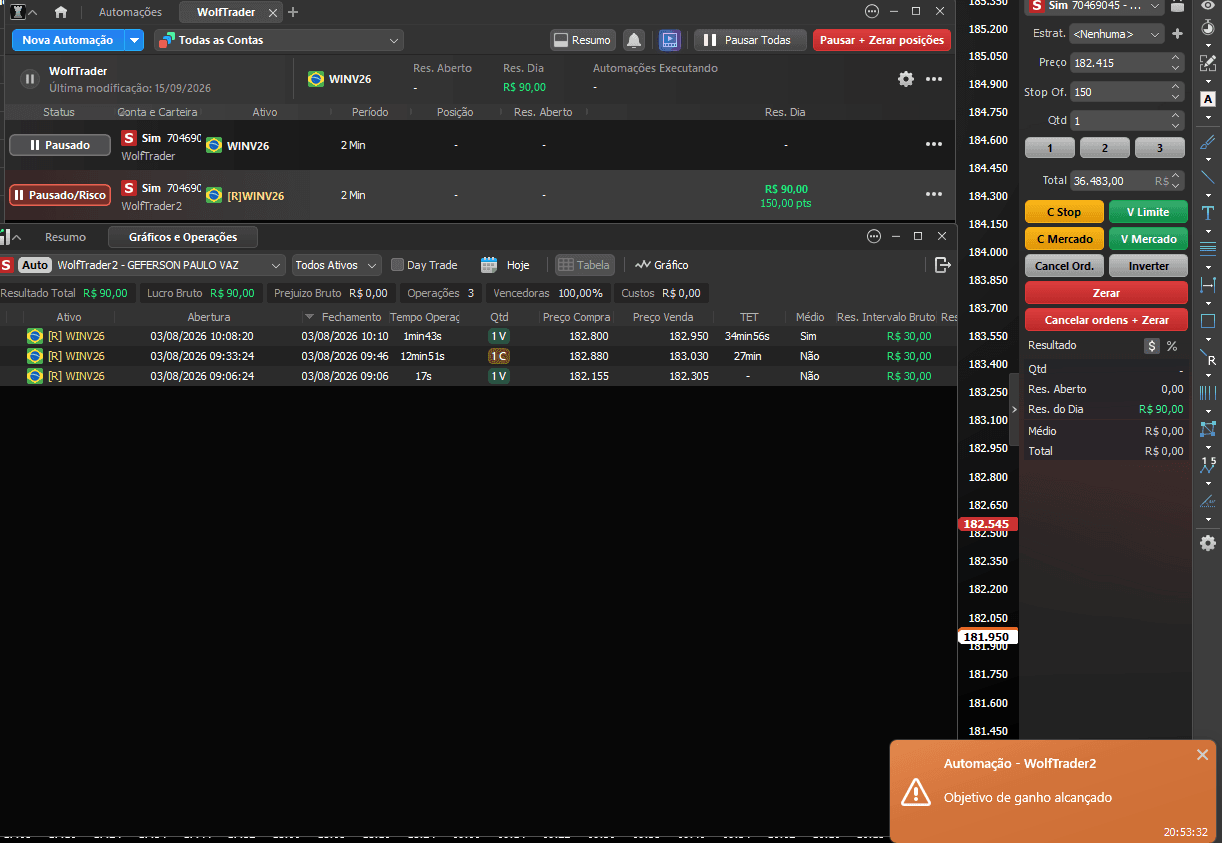Select the Gráficos e Operações tab
Image resolution: width=1222 pixels, height=843 pixels.
(x=183, y=237)
